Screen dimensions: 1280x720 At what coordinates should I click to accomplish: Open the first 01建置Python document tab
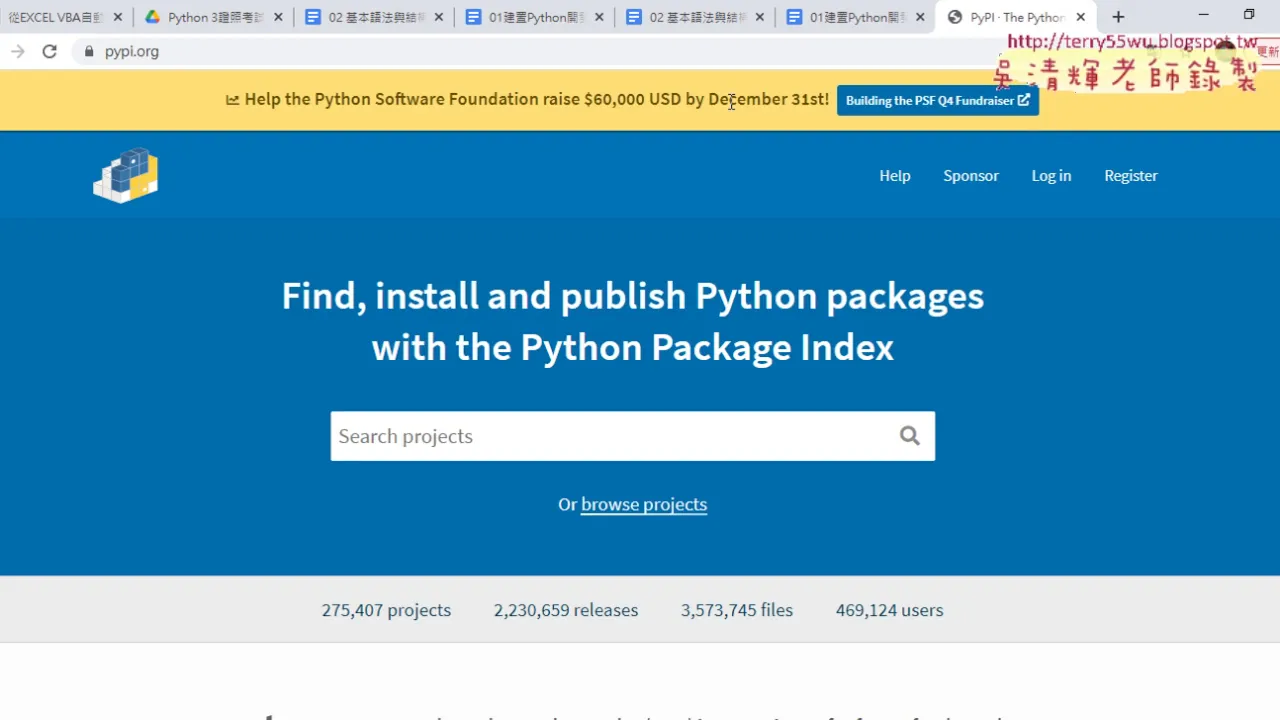(534, 17)
